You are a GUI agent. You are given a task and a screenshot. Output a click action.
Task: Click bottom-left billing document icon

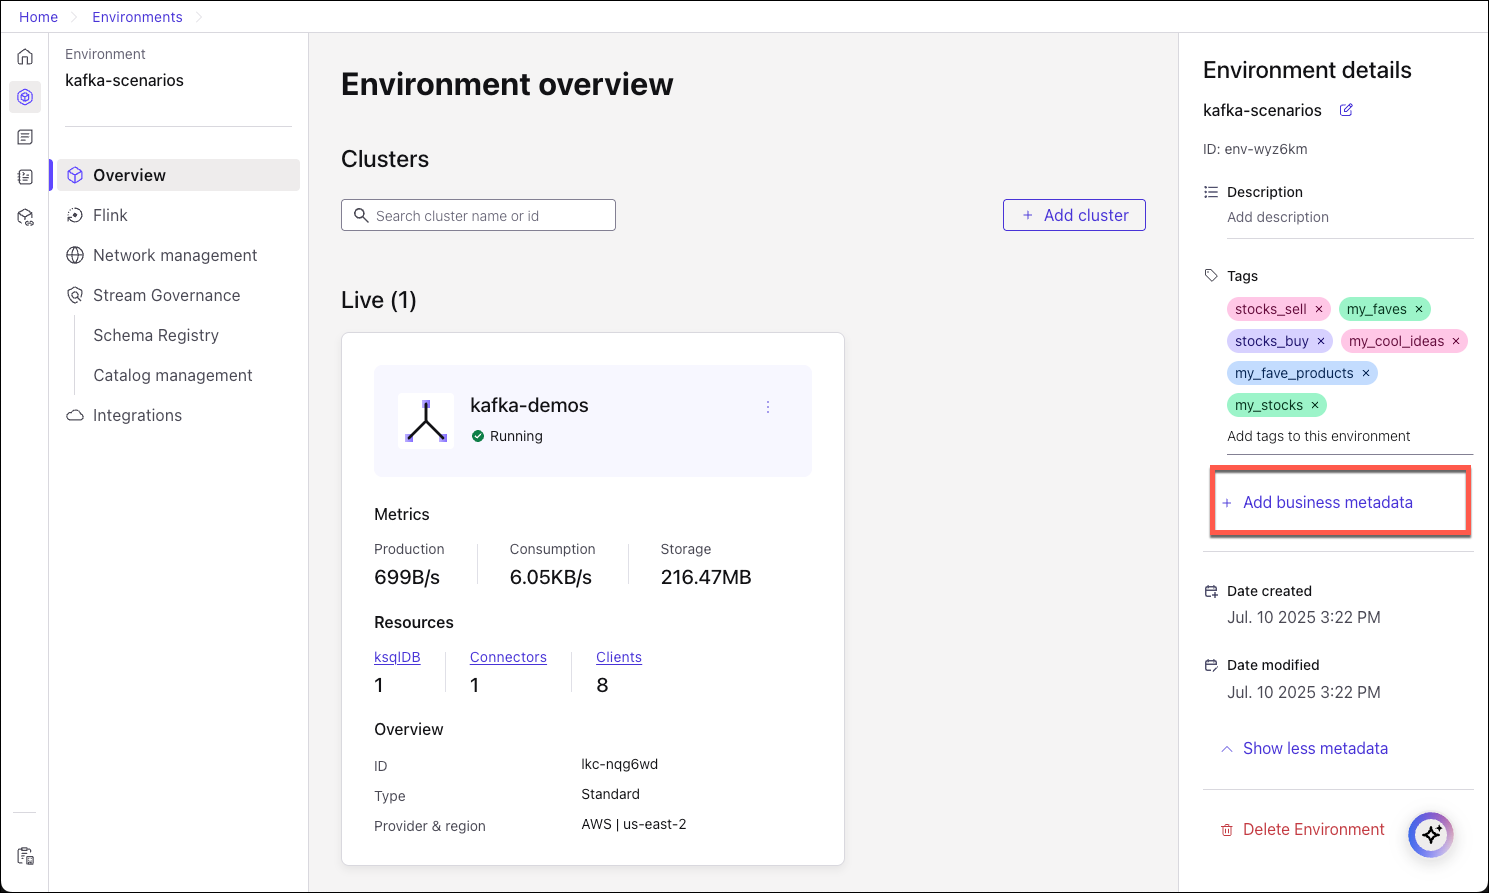(x=25, y=856)
